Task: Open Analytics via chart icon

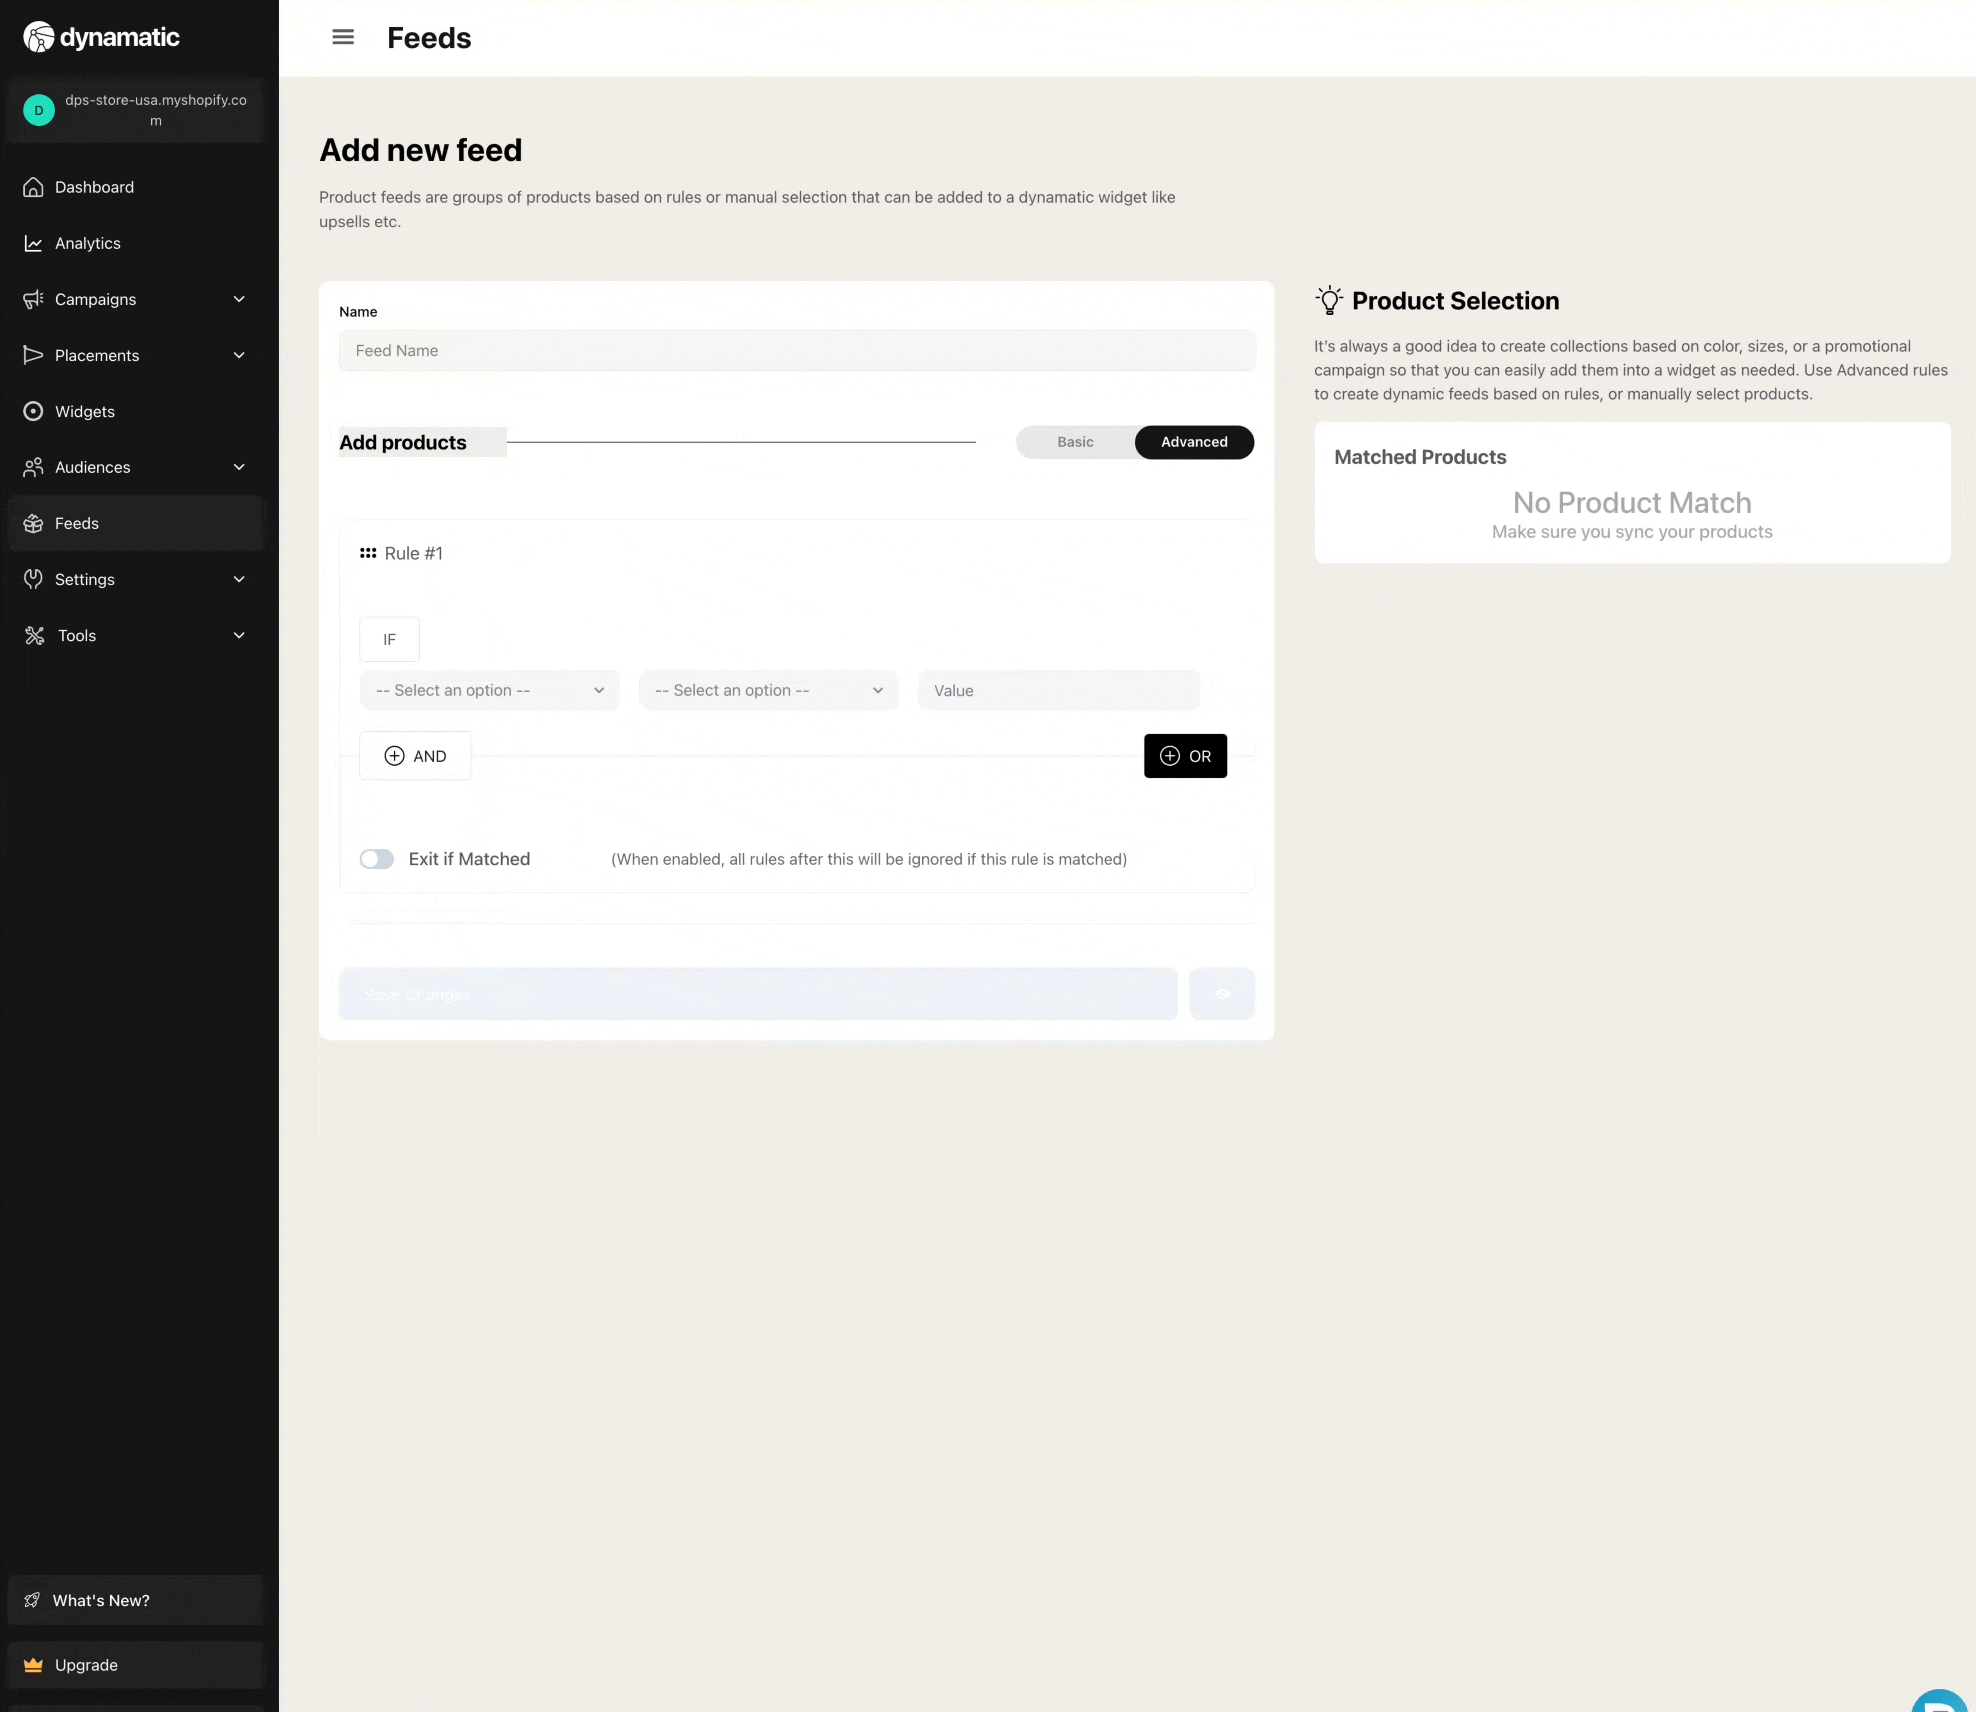Action: [x=33, y=243]
